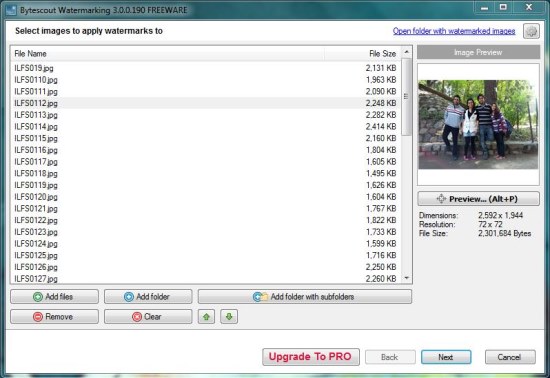The image size is (550, 378).
Task: Select file ILFS0113.jpg
Action: (x=206, y=115)
